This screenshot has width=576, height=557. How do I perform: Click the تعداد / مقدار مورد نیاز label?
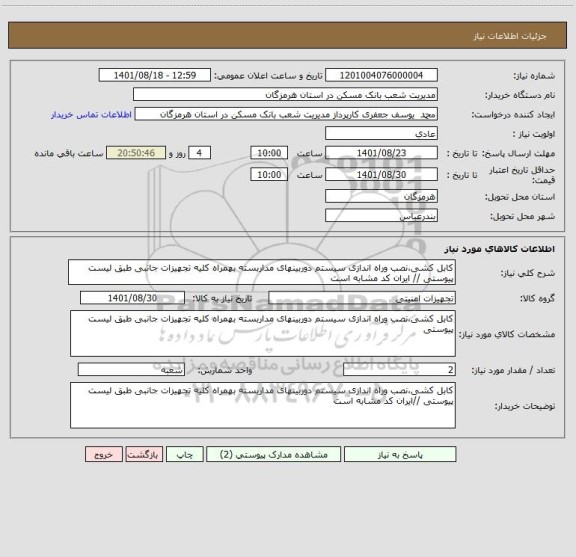click(513, 370)
